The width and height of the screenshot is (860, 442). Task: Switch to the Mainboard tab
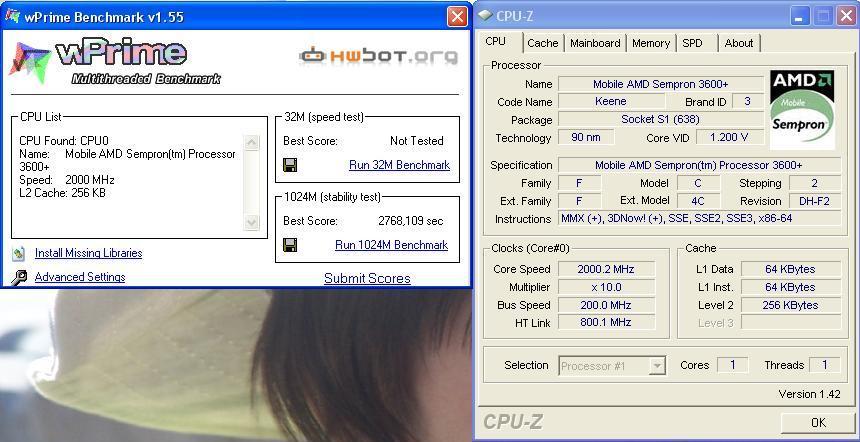pos(595,43)
